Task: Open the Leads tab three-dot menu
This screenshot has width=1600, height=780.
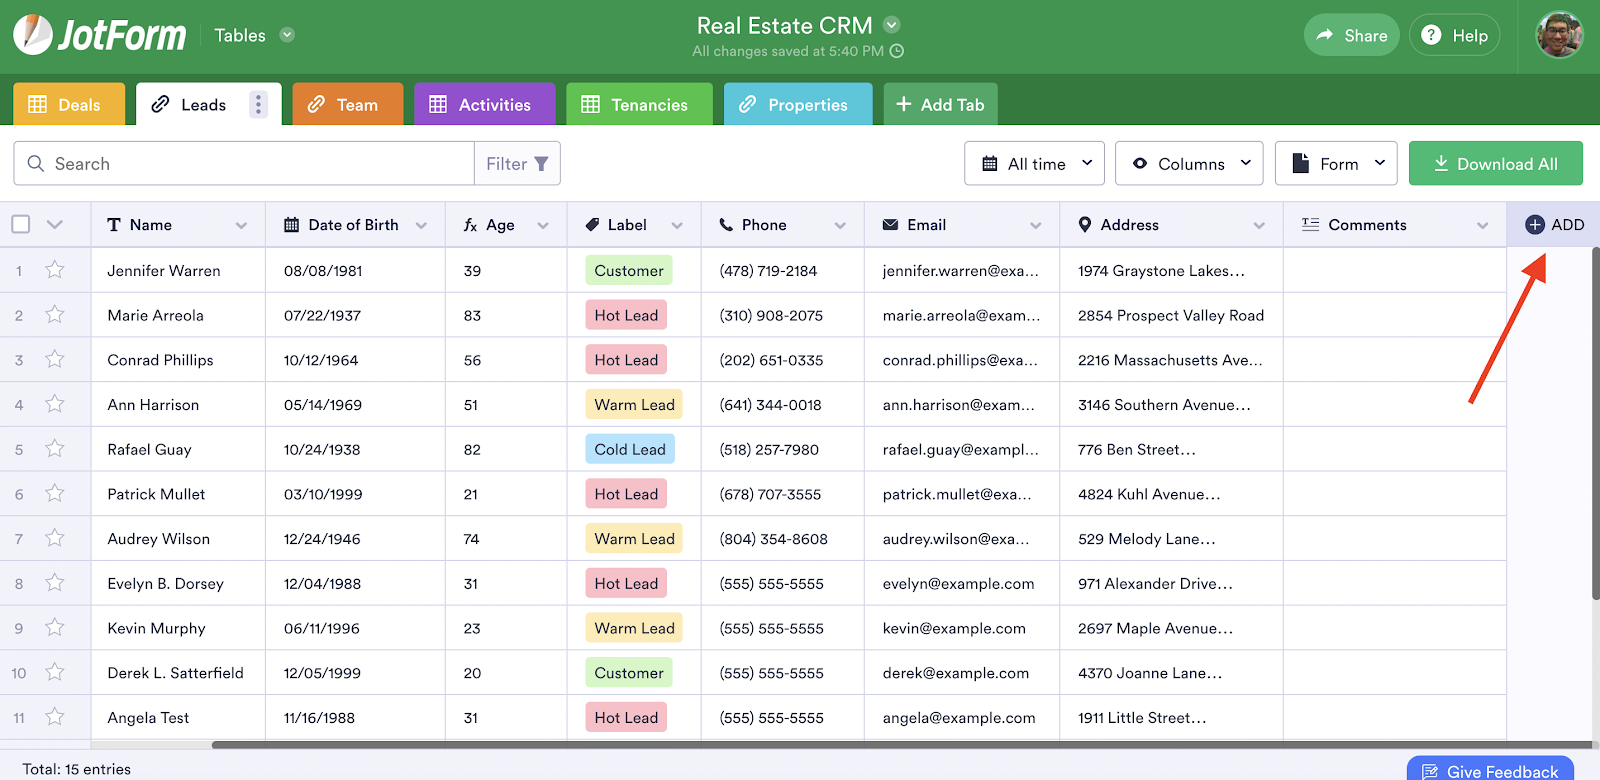Action: (x=258, y=105)
